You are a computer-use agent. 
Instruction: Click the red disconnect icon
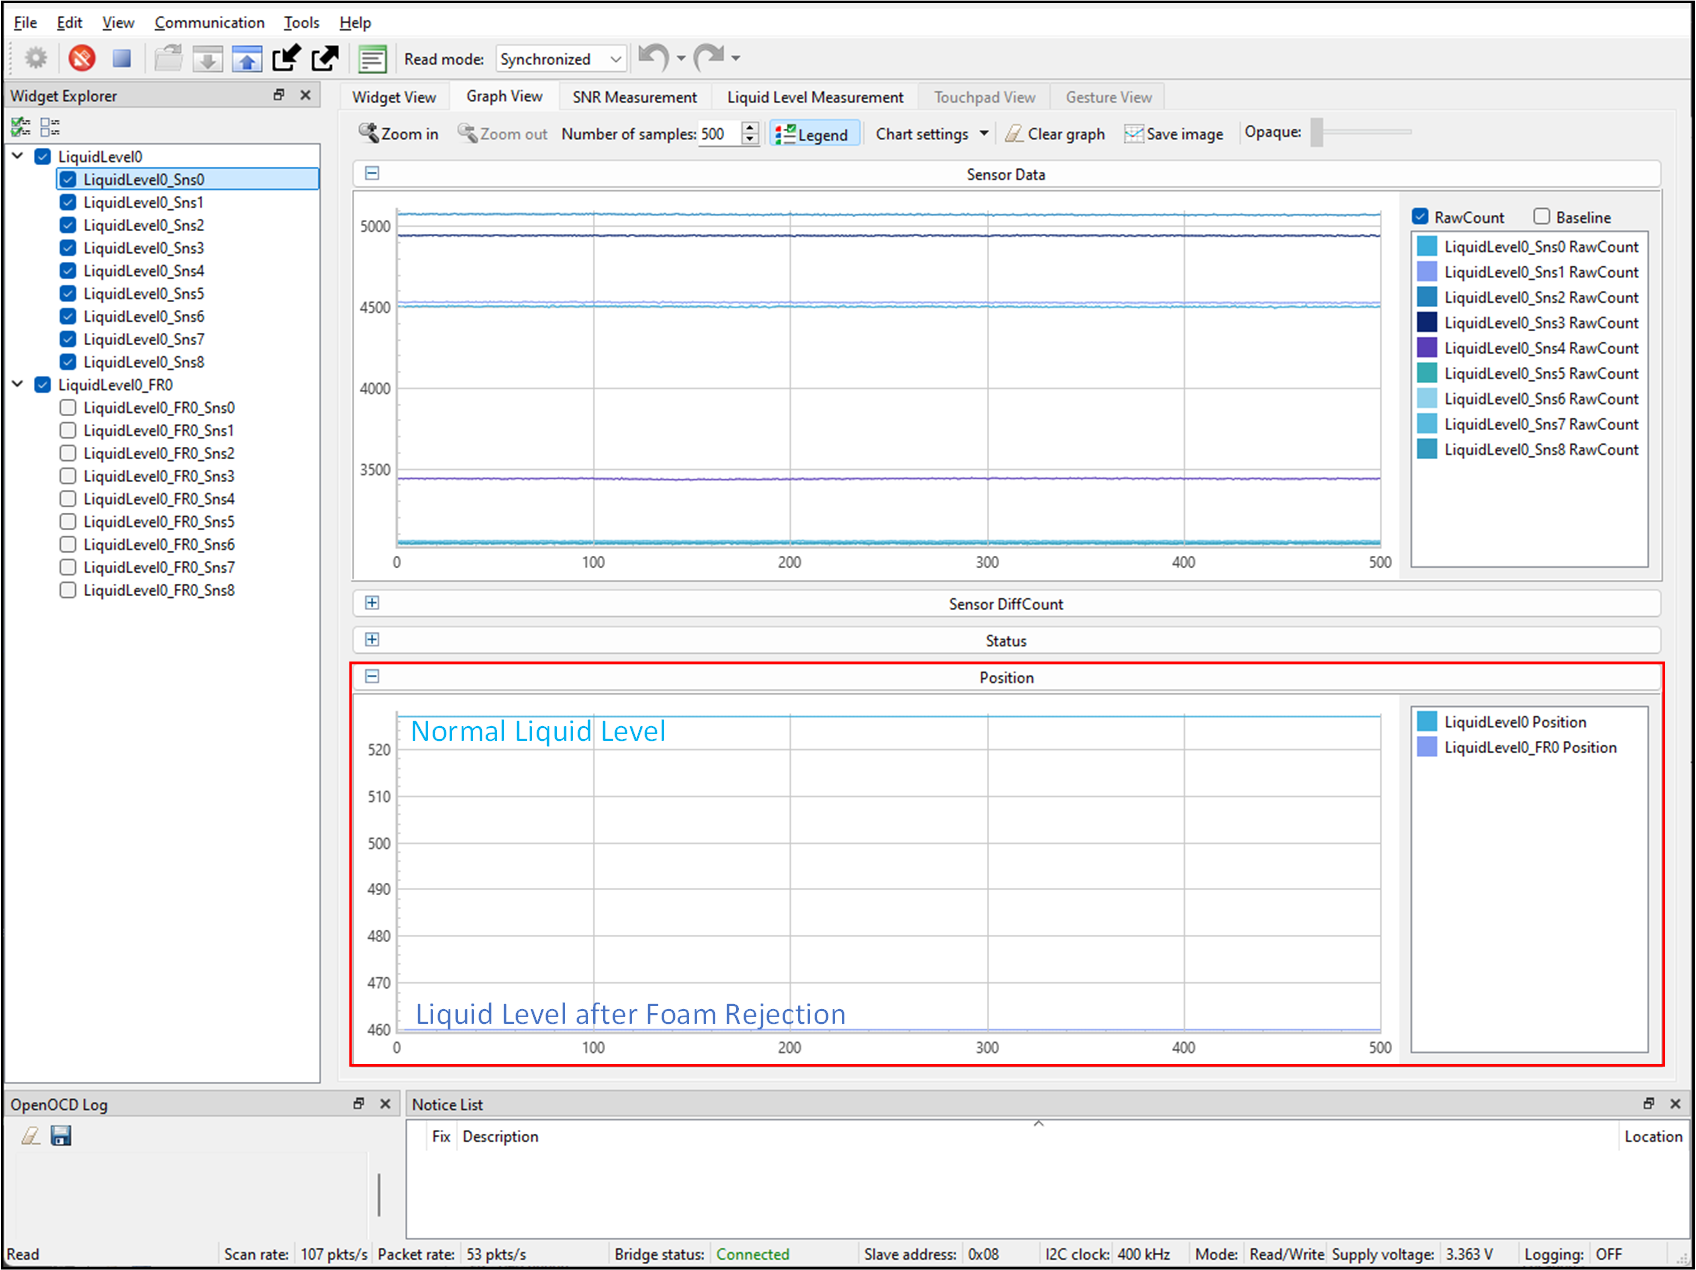(82, 58)
